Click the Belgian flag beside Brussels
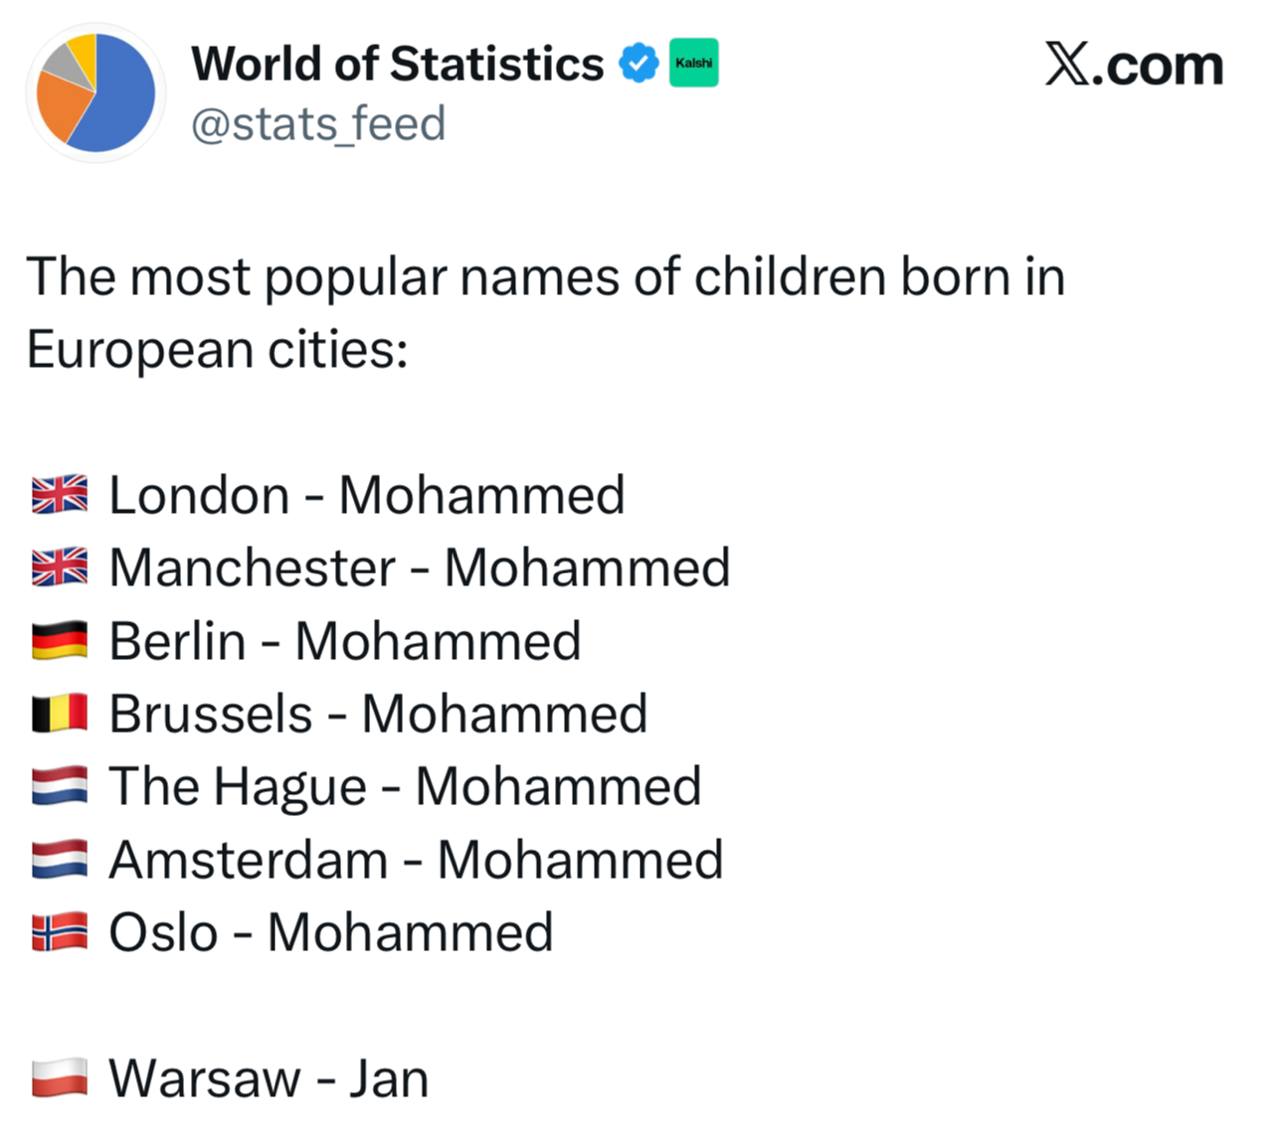This screenshot has width=1280, height=1147. [59, 714]
